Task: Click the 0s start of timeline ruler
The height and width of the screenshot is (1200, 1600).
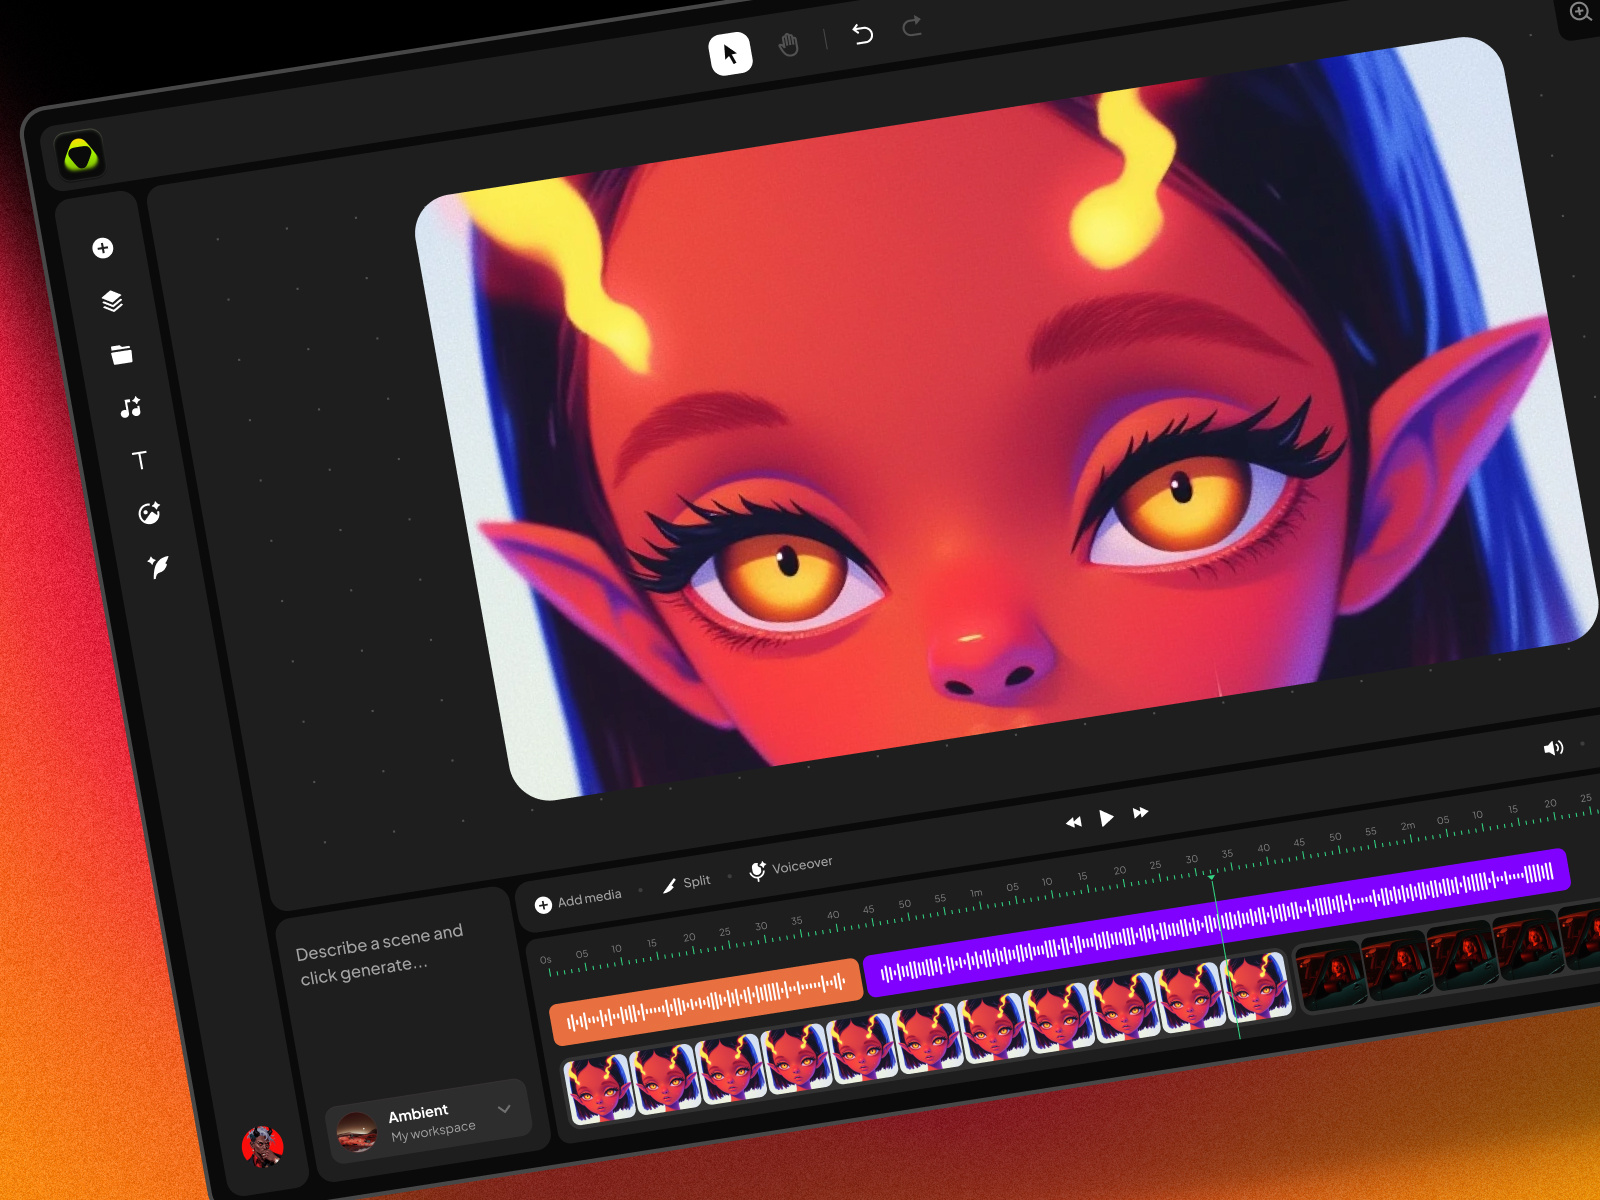Action: coord(546,960)
